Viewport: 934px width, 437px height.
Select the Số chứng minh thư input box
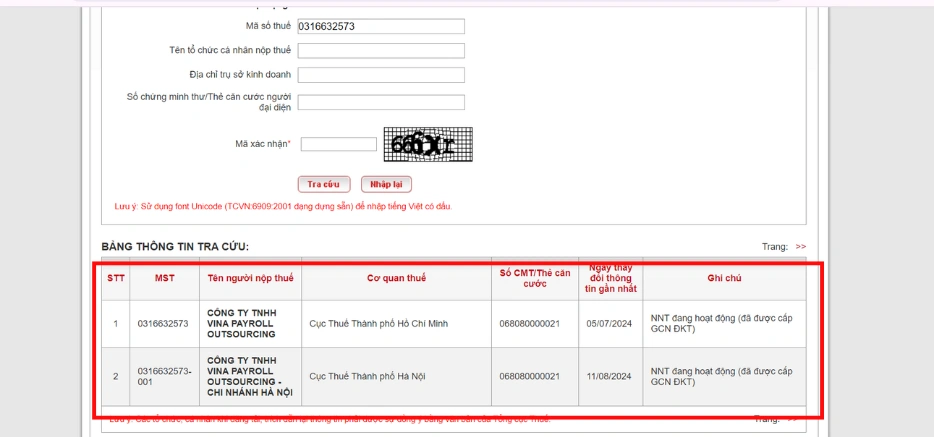pos(381,102)
